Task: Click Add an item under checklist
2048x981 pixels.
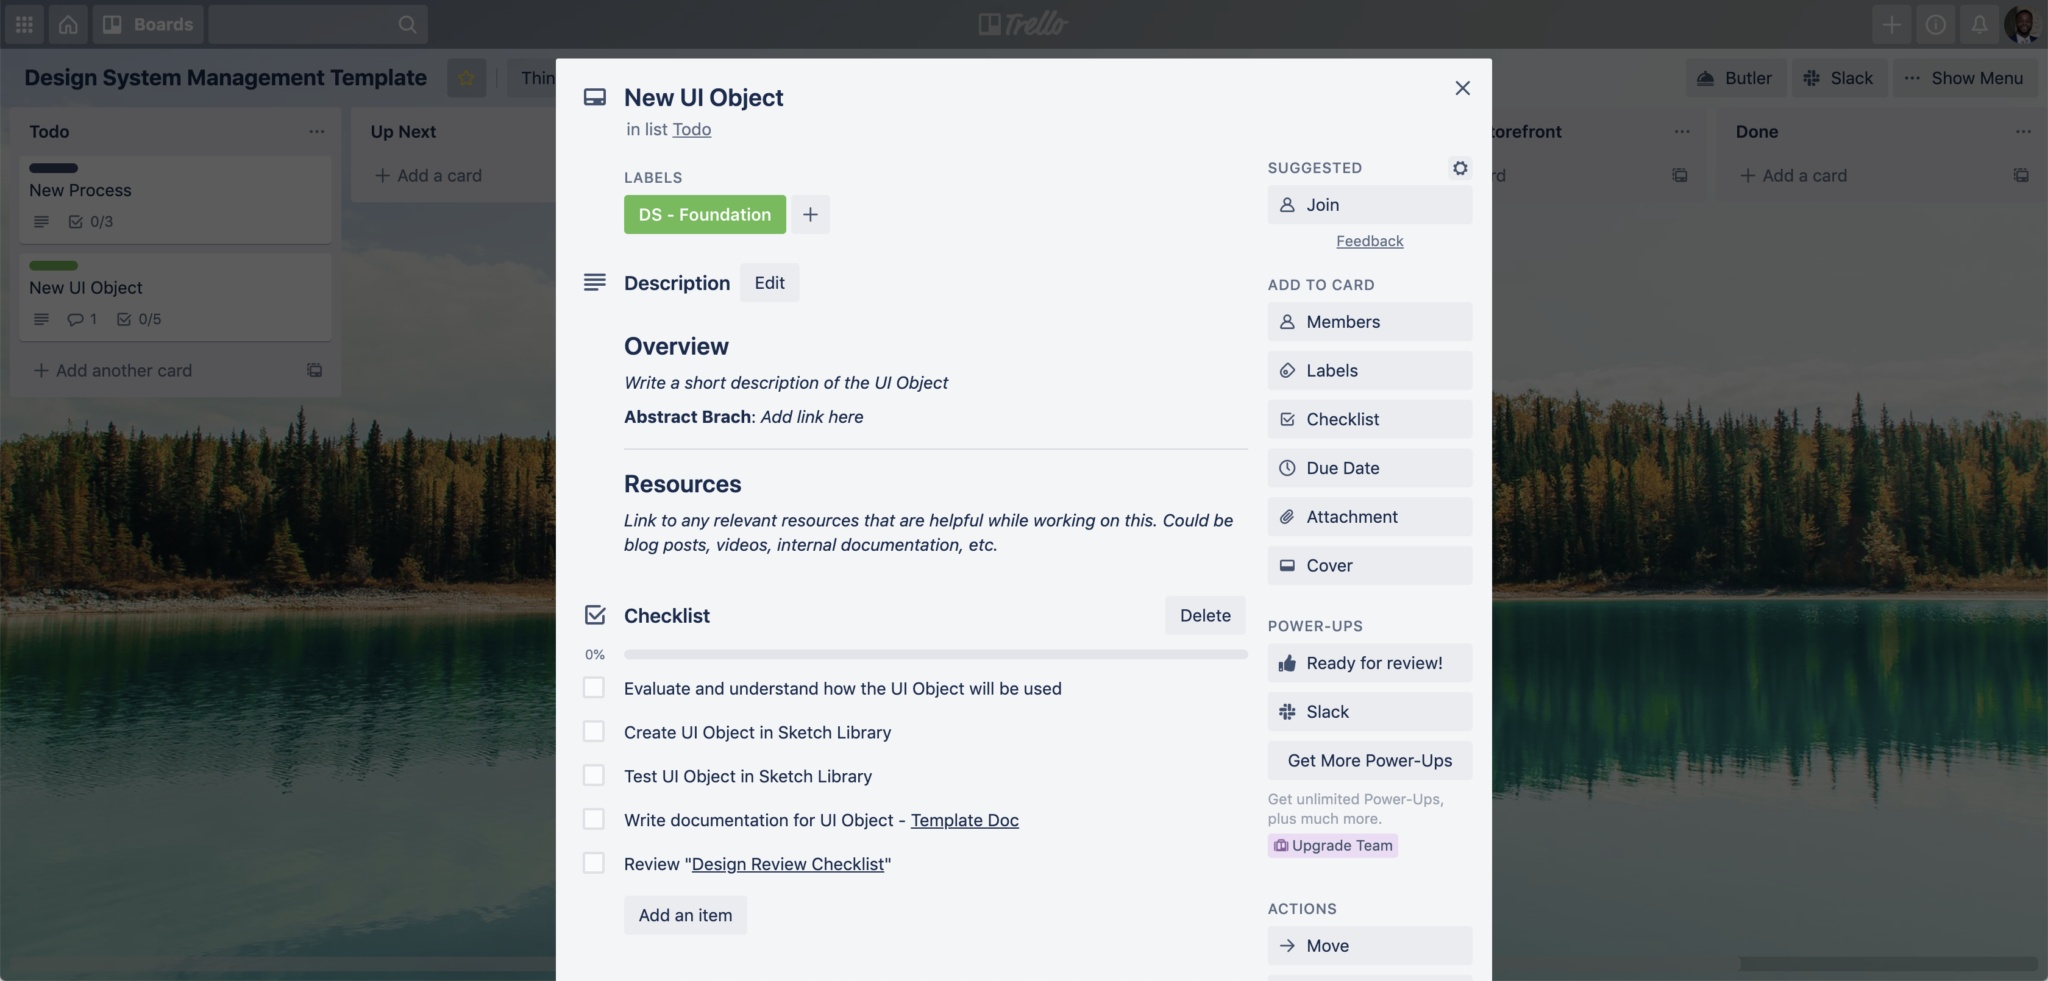Action: [x=684, y=914]
